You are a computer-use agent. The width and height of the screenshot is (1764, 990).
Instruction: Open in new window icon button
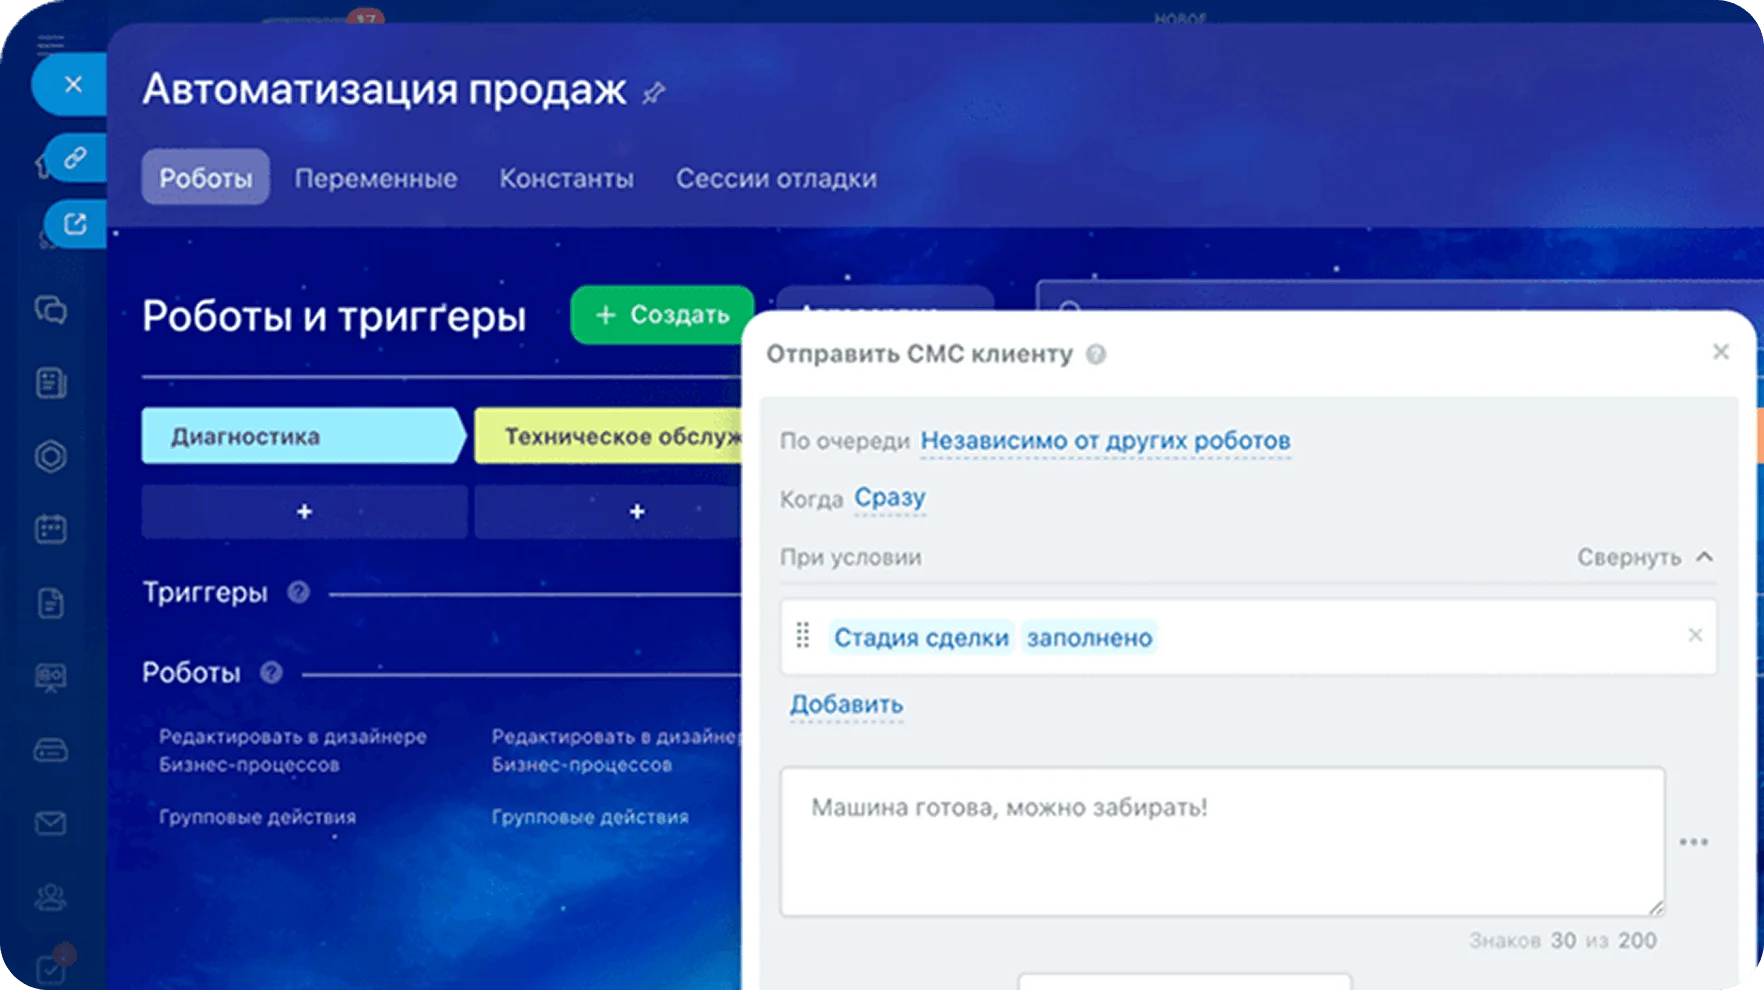[x=75, y=224]
